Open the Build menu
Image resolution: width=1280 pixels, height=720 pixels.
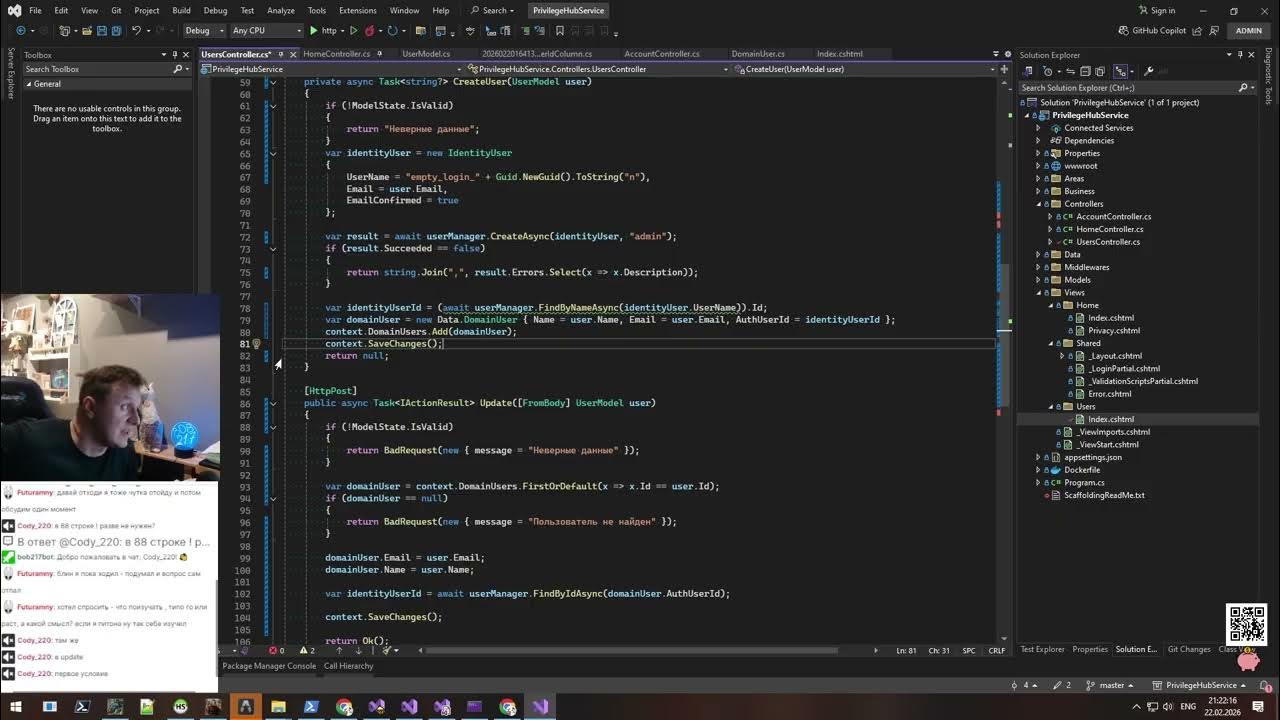coord(181,10)
